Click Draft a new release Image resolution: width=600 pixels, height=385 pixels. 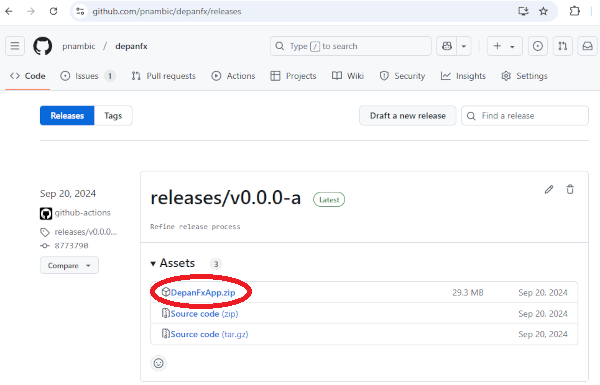[x=408, y=116]
